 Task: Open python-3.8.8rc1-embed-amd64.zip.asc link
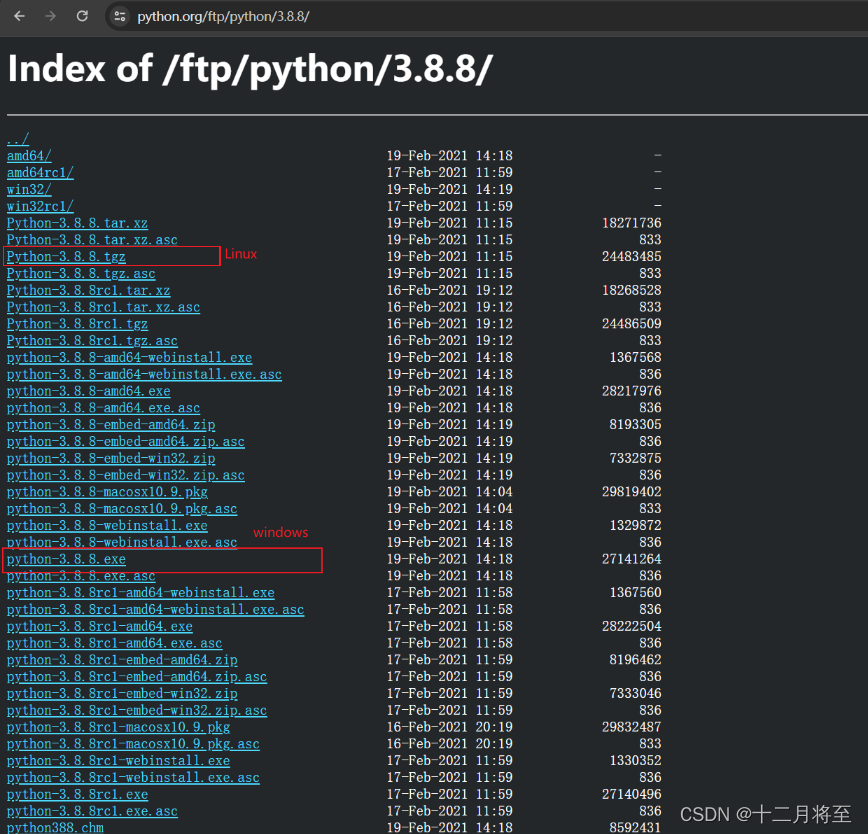(x=137, y=676)
